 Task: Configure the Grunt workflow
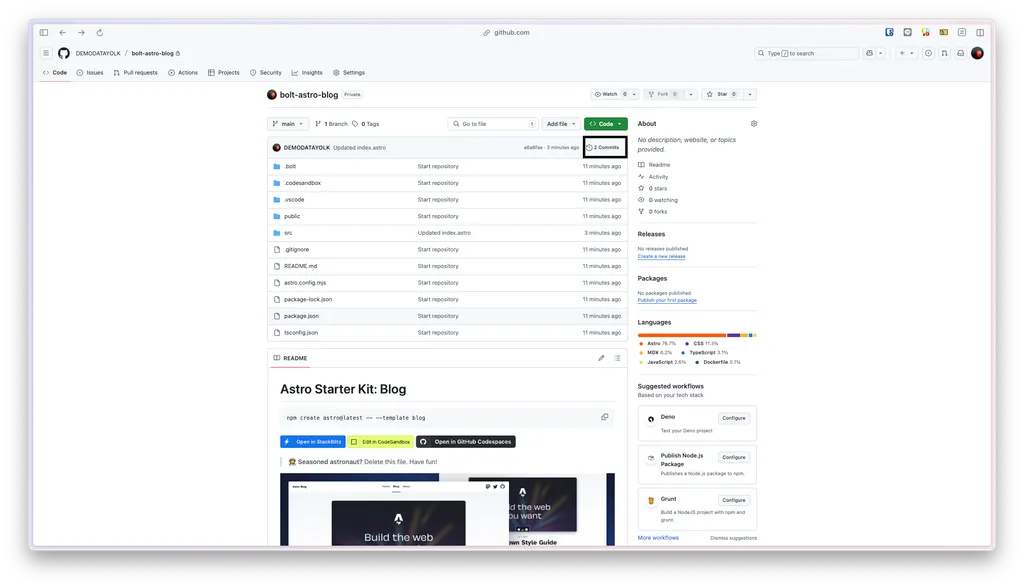733,500
